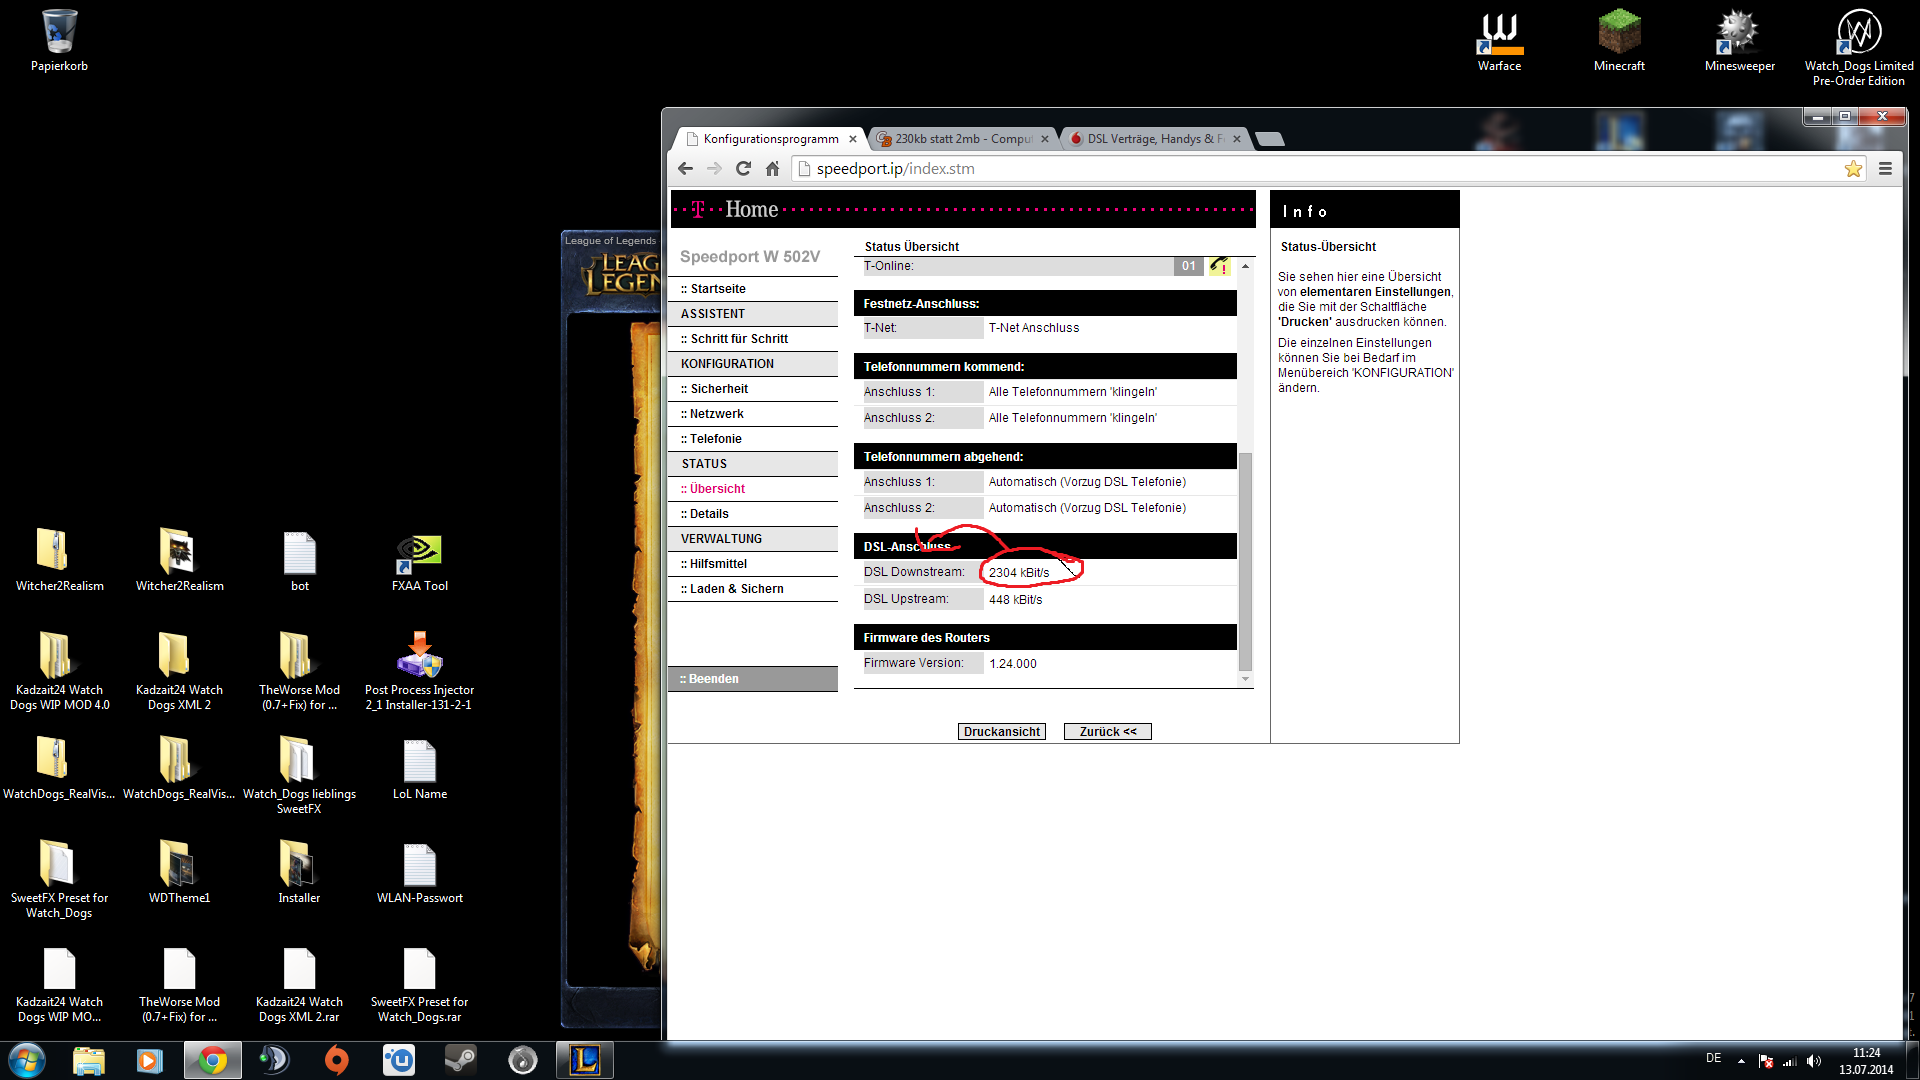Click the status overview scrollbar thumb
The width and height of the screenshot is (1920, 1080).
(1245, 561)
